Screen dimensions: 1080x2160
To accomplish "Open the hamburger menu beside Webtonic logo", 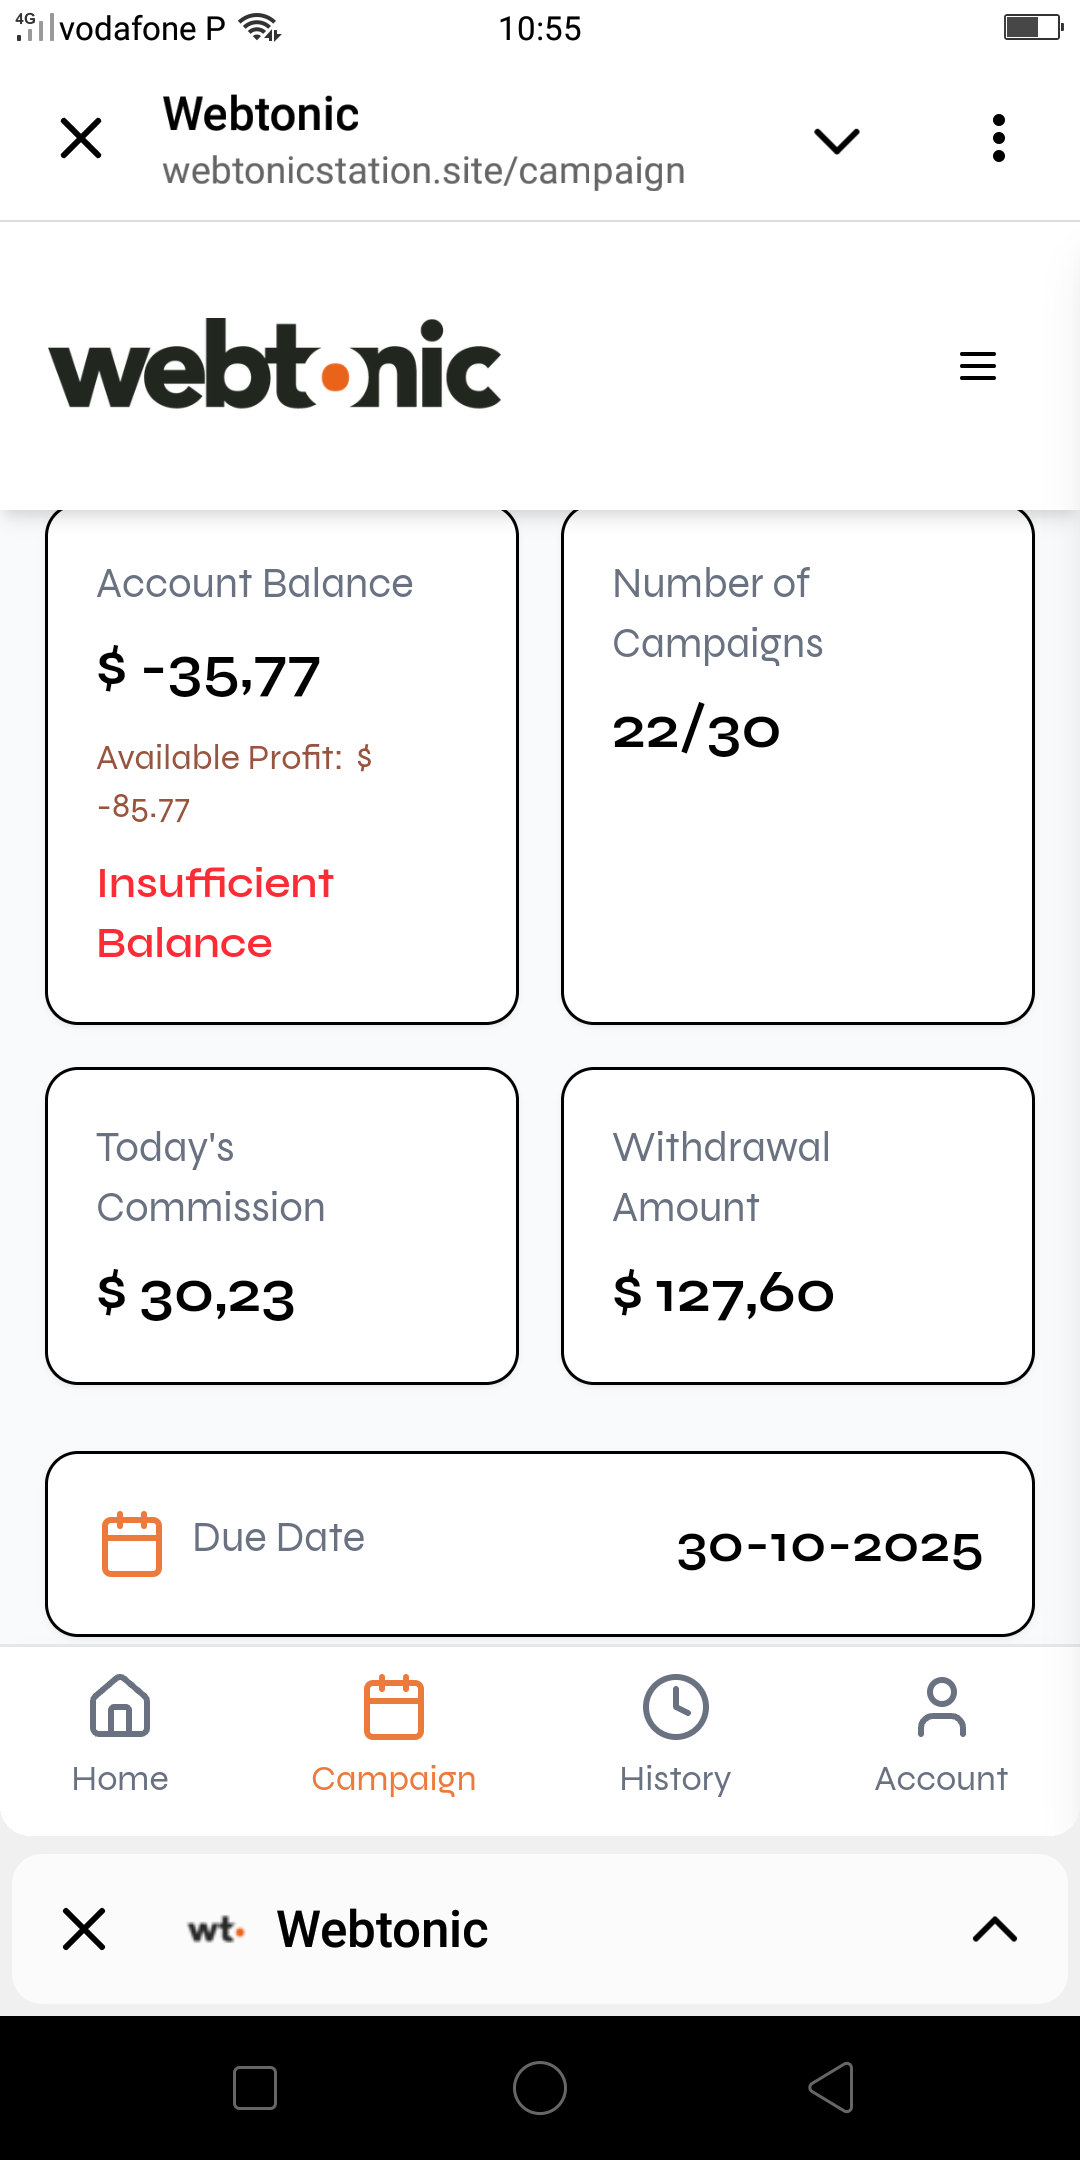I will [977, 366].
